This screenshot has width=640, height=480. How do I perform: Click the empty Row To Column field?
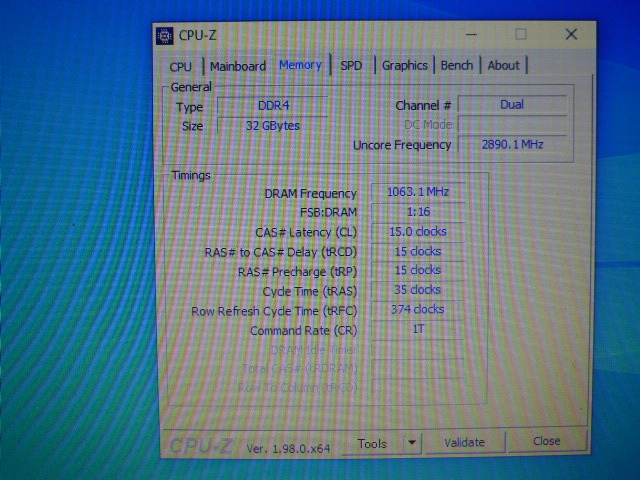[418, 387]
